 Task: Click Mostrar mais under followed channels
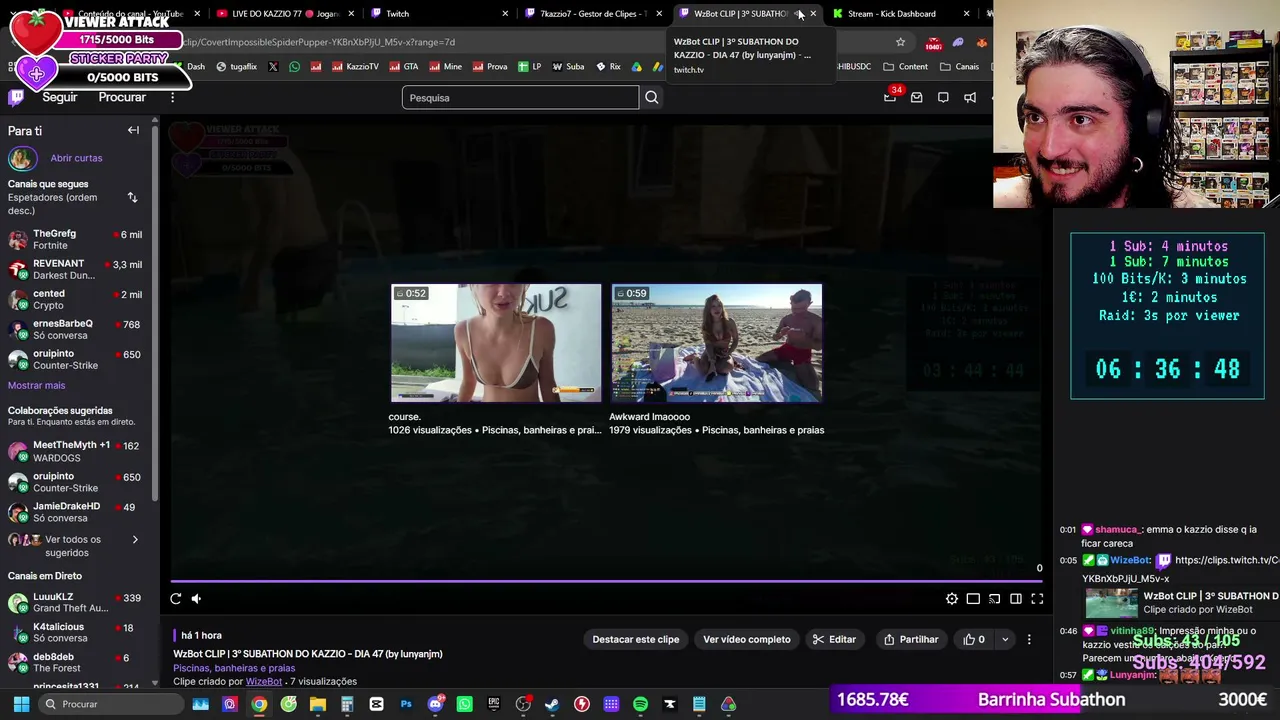pyautogui.click(x=37, y=385)
